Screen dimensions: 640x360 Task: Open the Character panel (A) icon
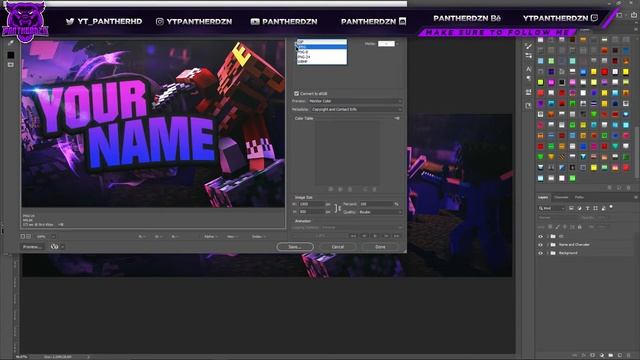[529, 69]
